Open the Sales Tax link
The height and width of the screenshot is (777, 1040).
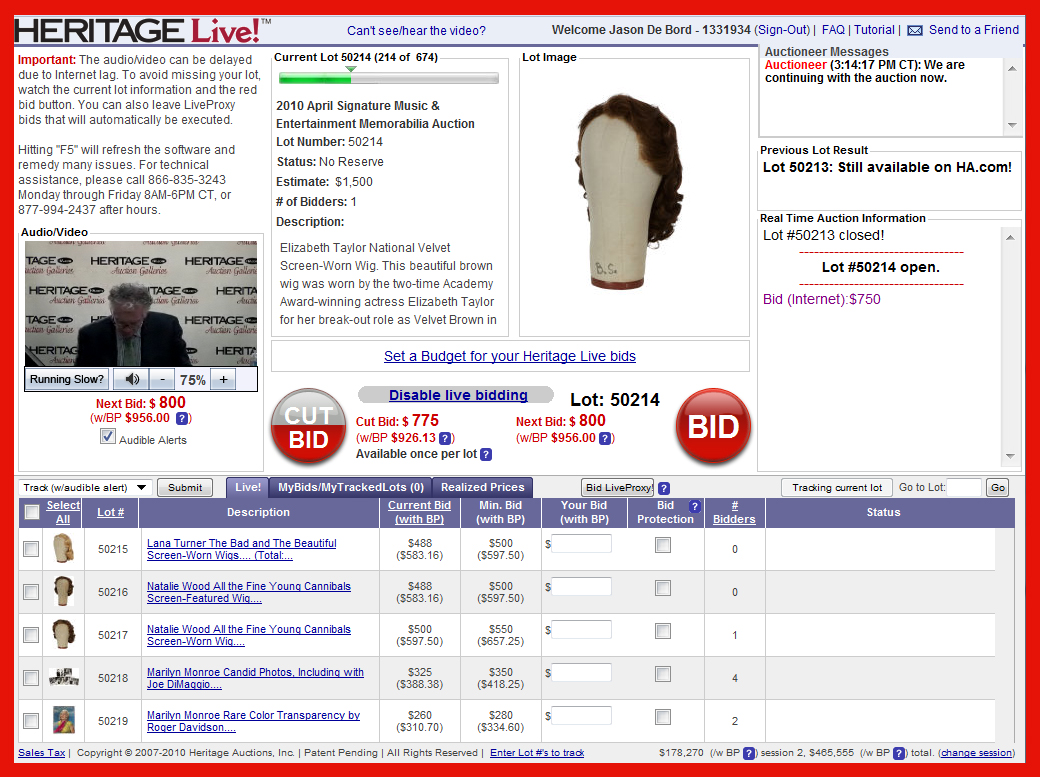click(42, 752)
